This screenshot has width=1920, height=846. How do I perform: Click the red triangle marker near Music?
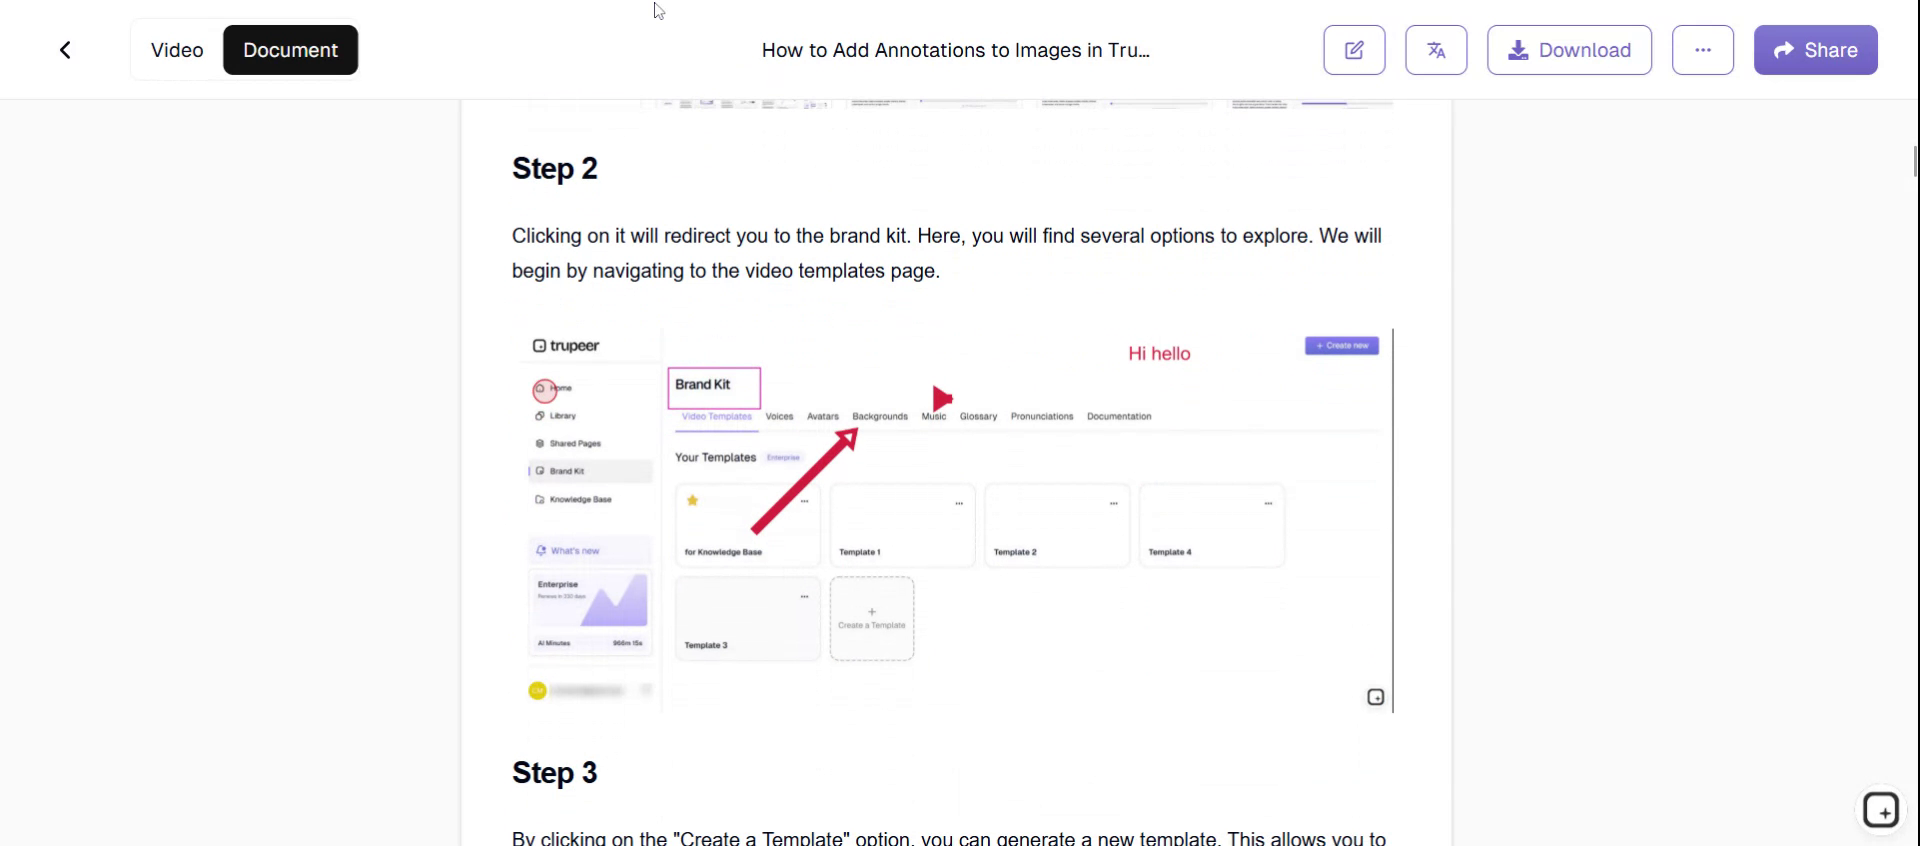(x=941, y=398)
